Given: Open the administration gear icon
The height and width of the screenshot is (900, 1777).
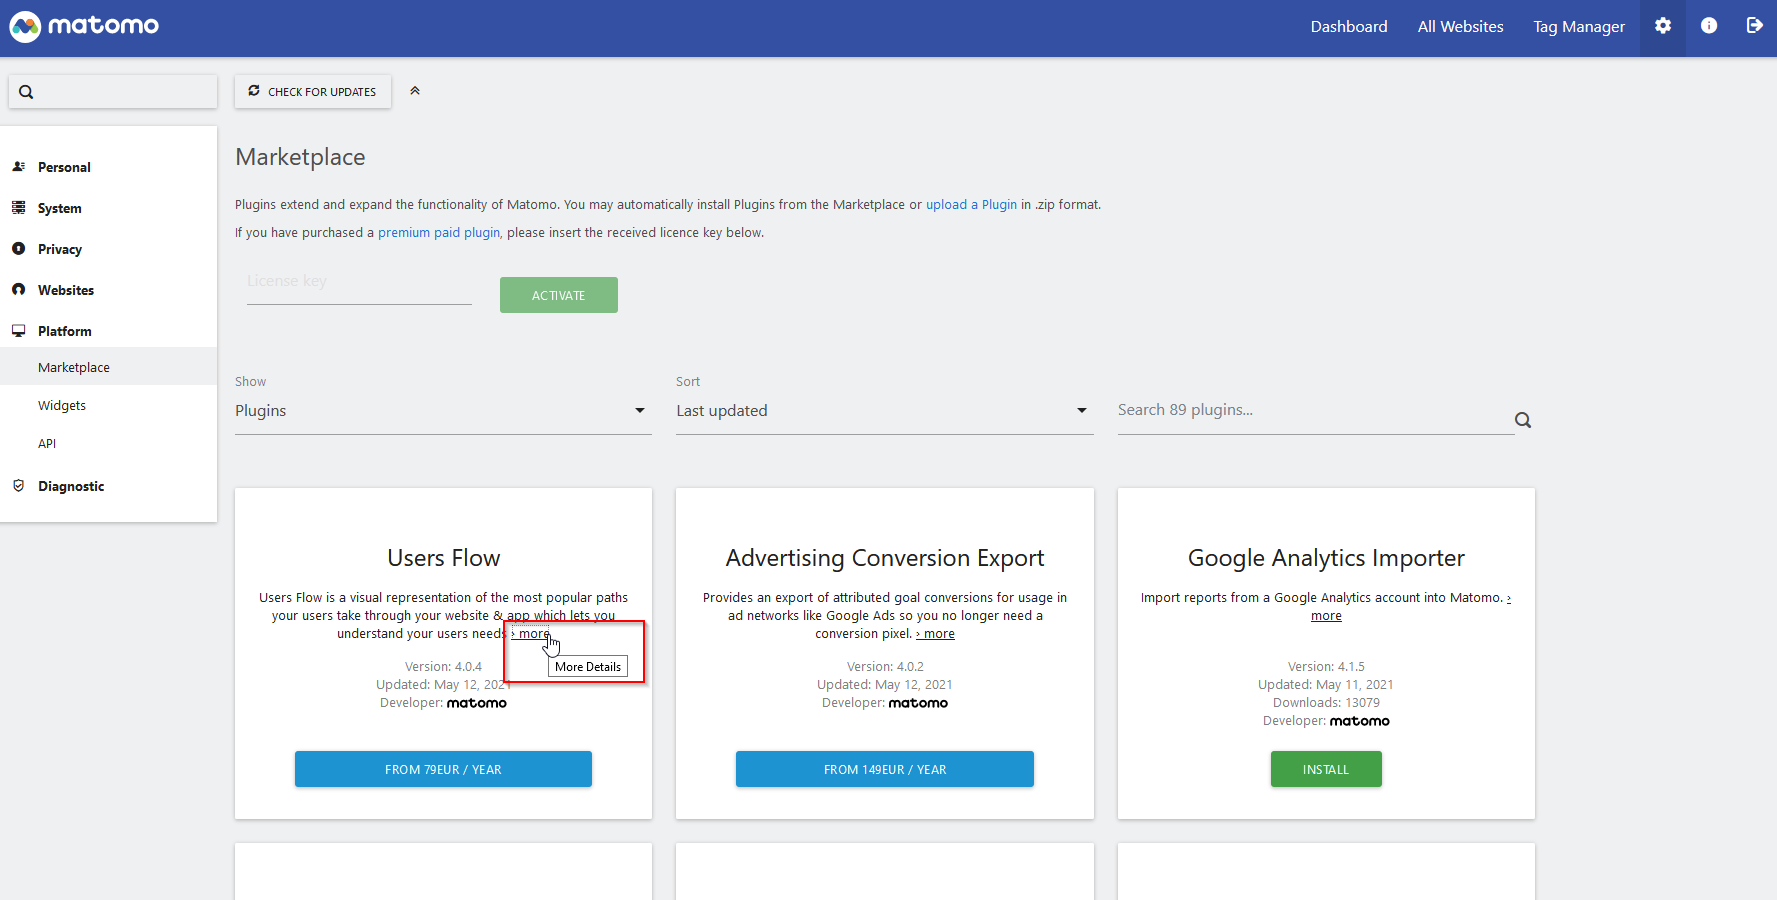Looking at the screenshot, I should tap(1663, 26).
